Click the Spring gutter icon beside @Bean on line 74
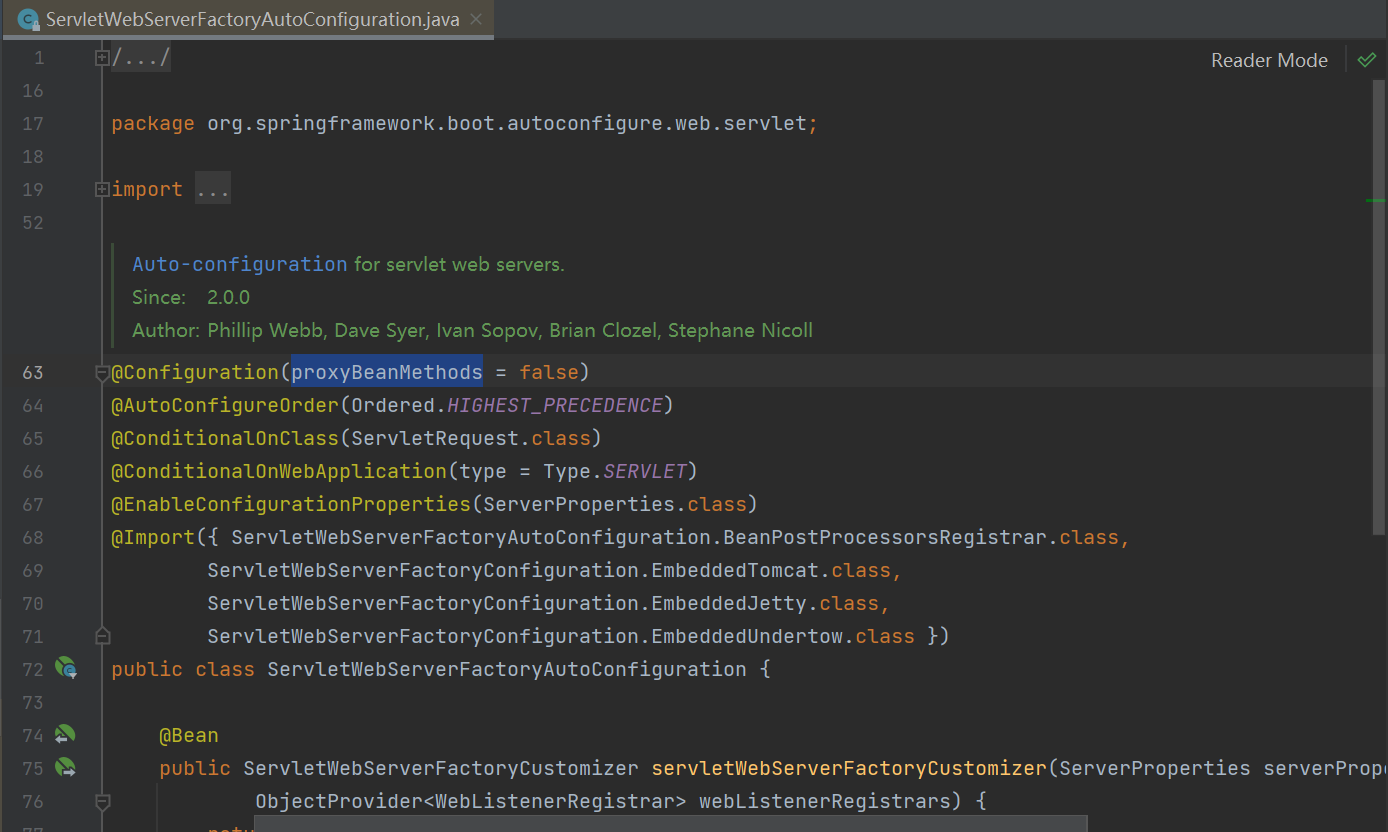The height and width of the screenshot is (832, 1388). pyautogui.click(x=66, y=735)
